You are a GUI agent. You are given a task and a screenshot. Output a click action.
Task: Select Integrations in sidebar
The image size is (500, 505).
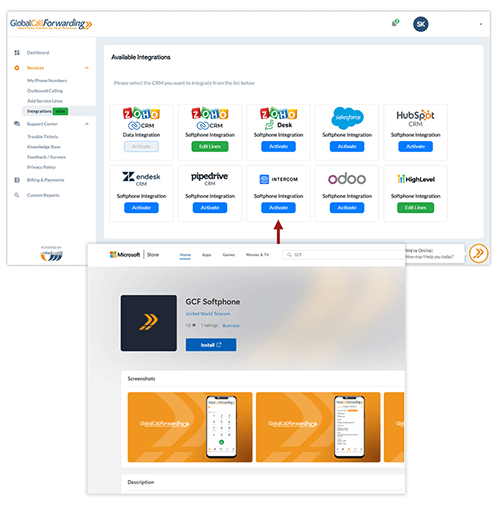(39, 111)
